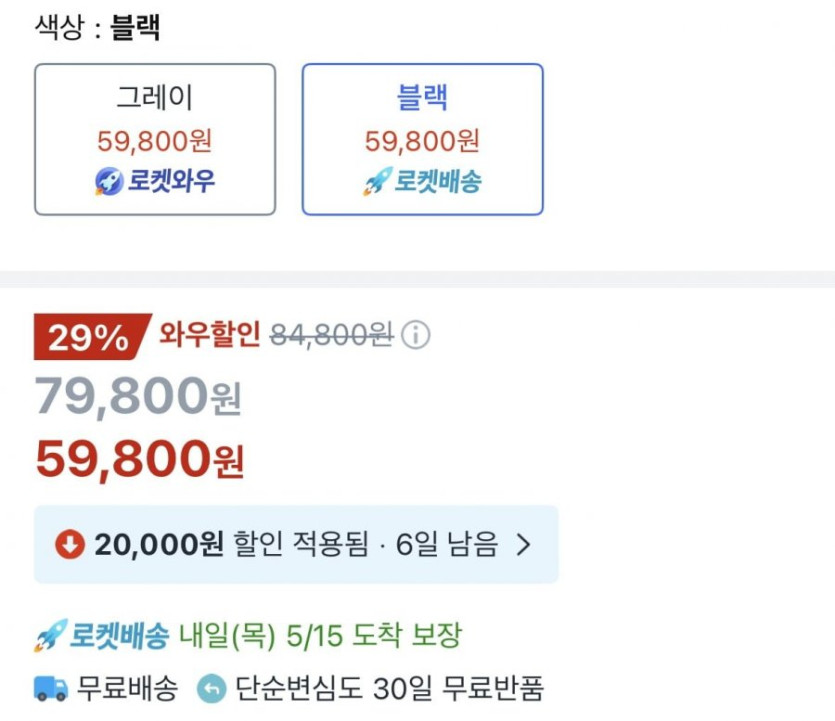Viewport: 835px width, 721px height.
Task: Click the red down-arrow discount icon
Action: (69, 544)
